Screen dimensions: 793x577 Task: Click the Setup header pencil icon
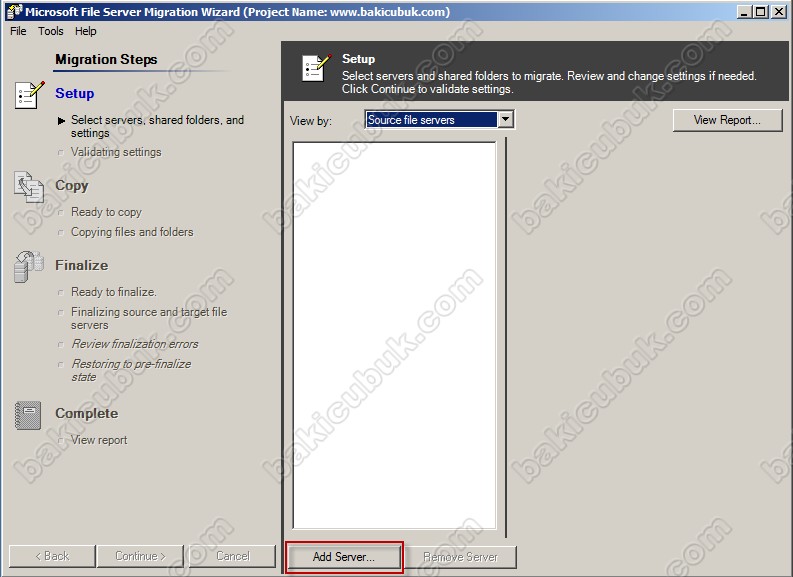(x=317, y=68)
